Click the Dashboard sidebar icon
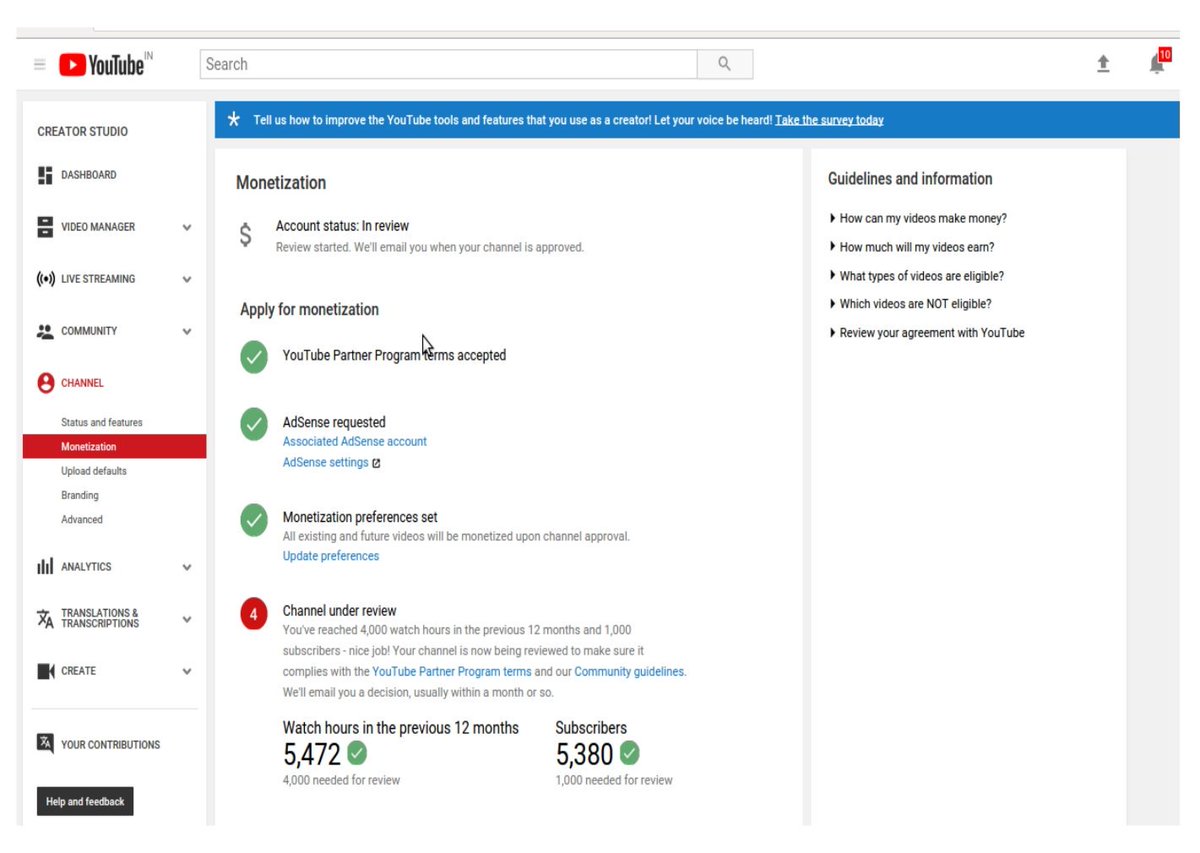 click(45, 175)
